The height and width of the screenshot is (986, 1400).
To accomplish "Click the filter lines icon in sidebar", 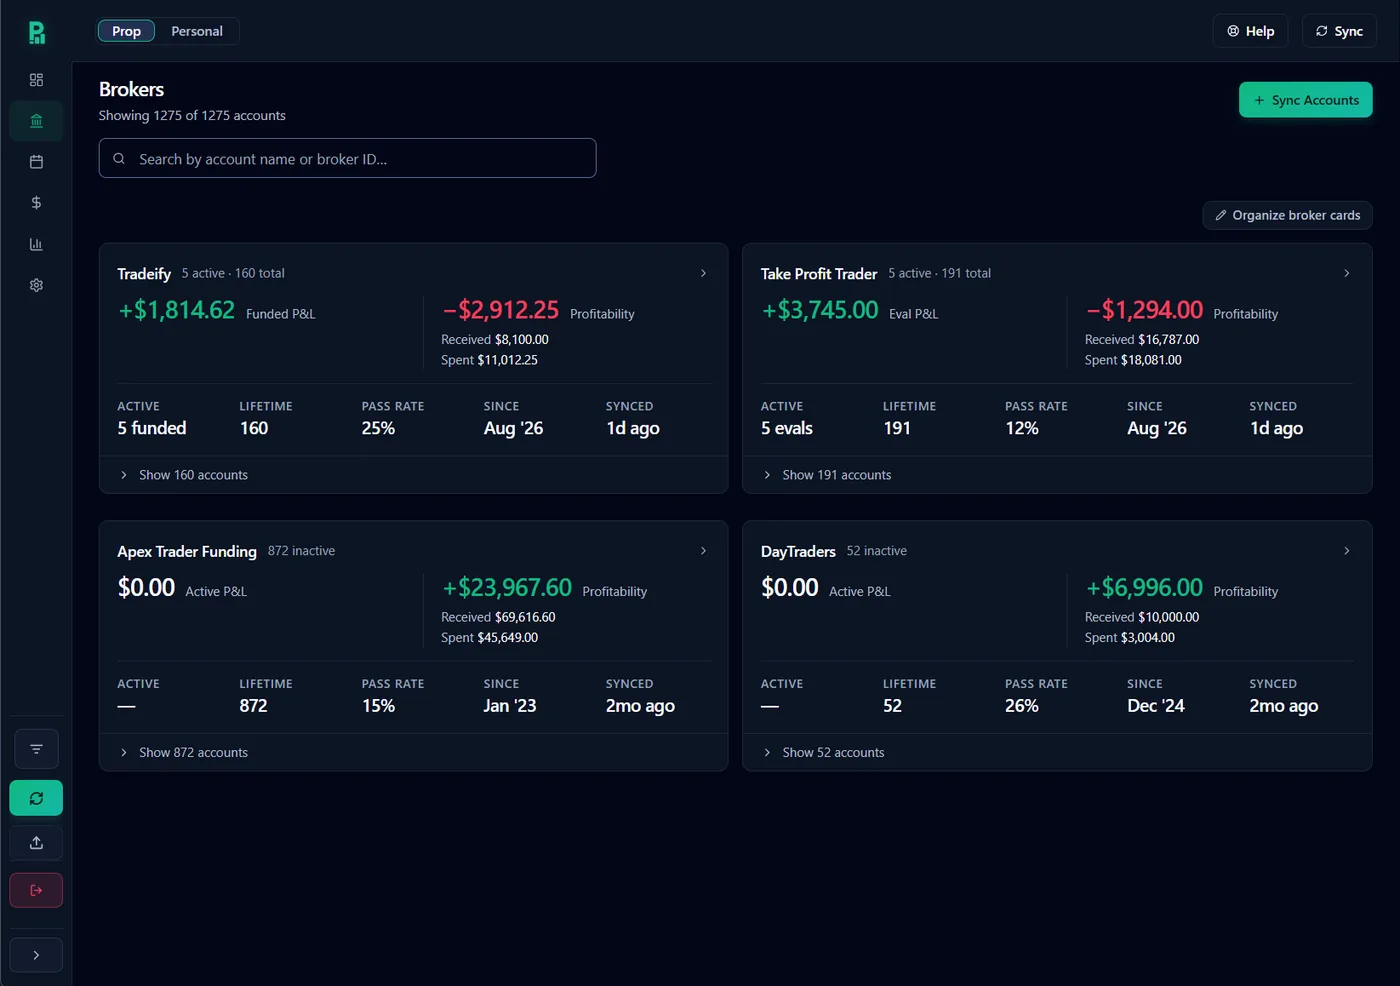I will click(36, 749).
